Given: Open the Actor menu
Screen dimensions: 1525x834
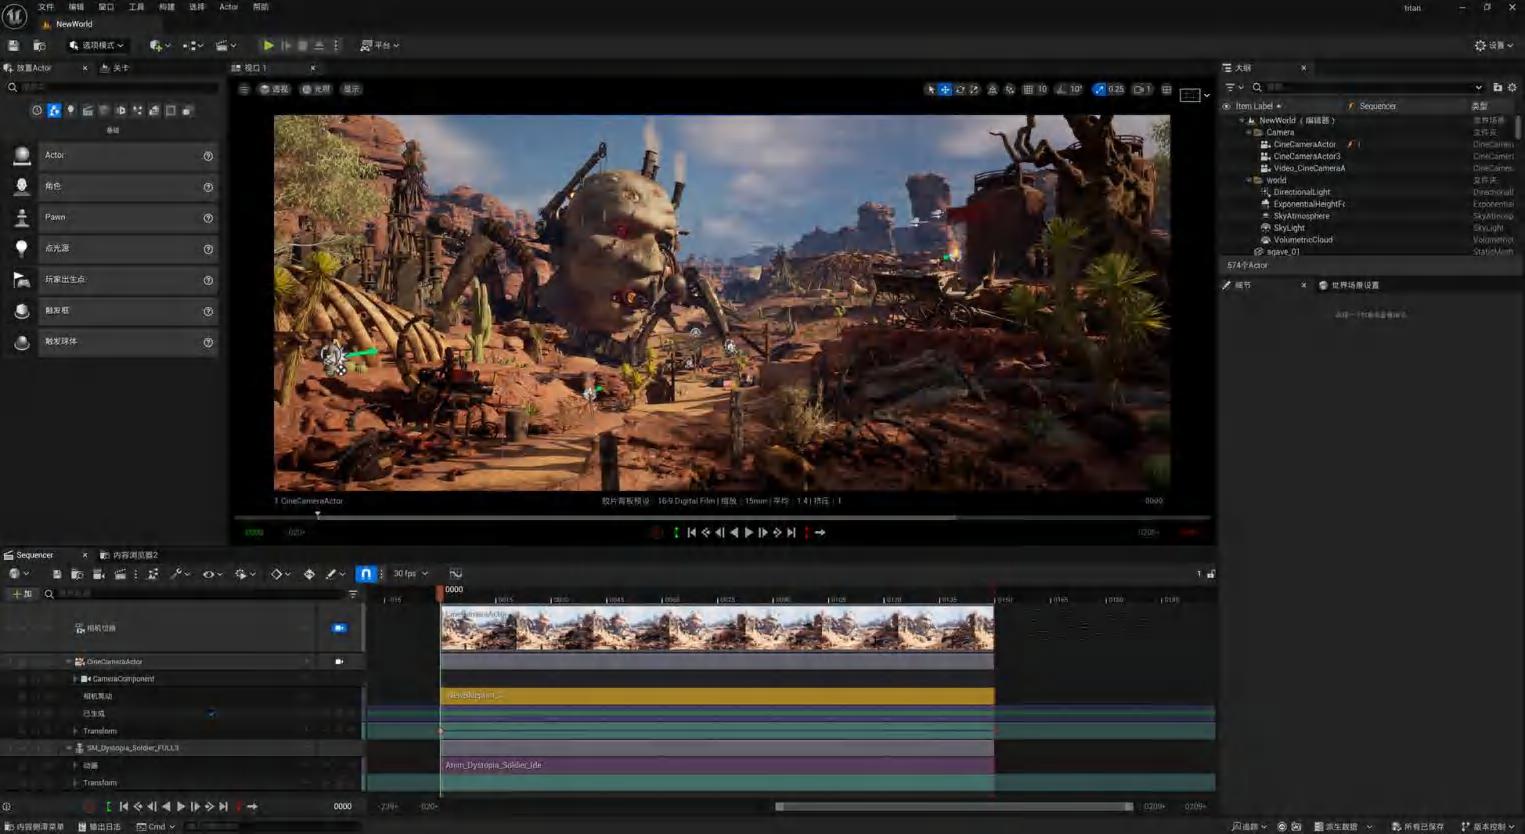Looking at the screenshot, I should coord(228,7).
